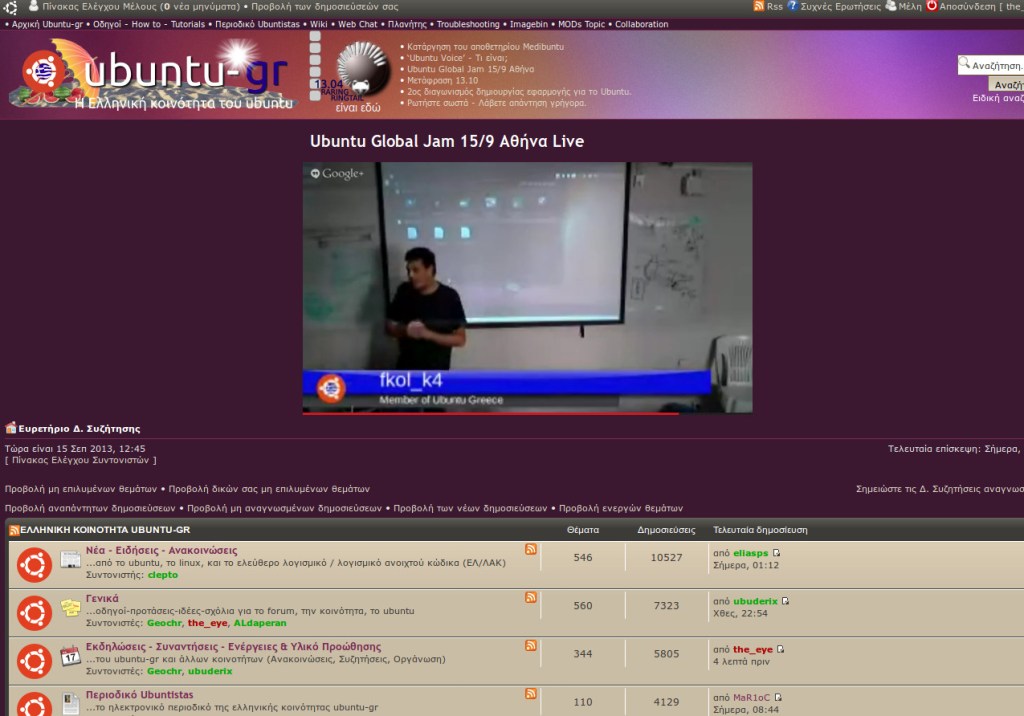Click moderator clepto link
The image size is (1024, 716).
coord(163,574)
